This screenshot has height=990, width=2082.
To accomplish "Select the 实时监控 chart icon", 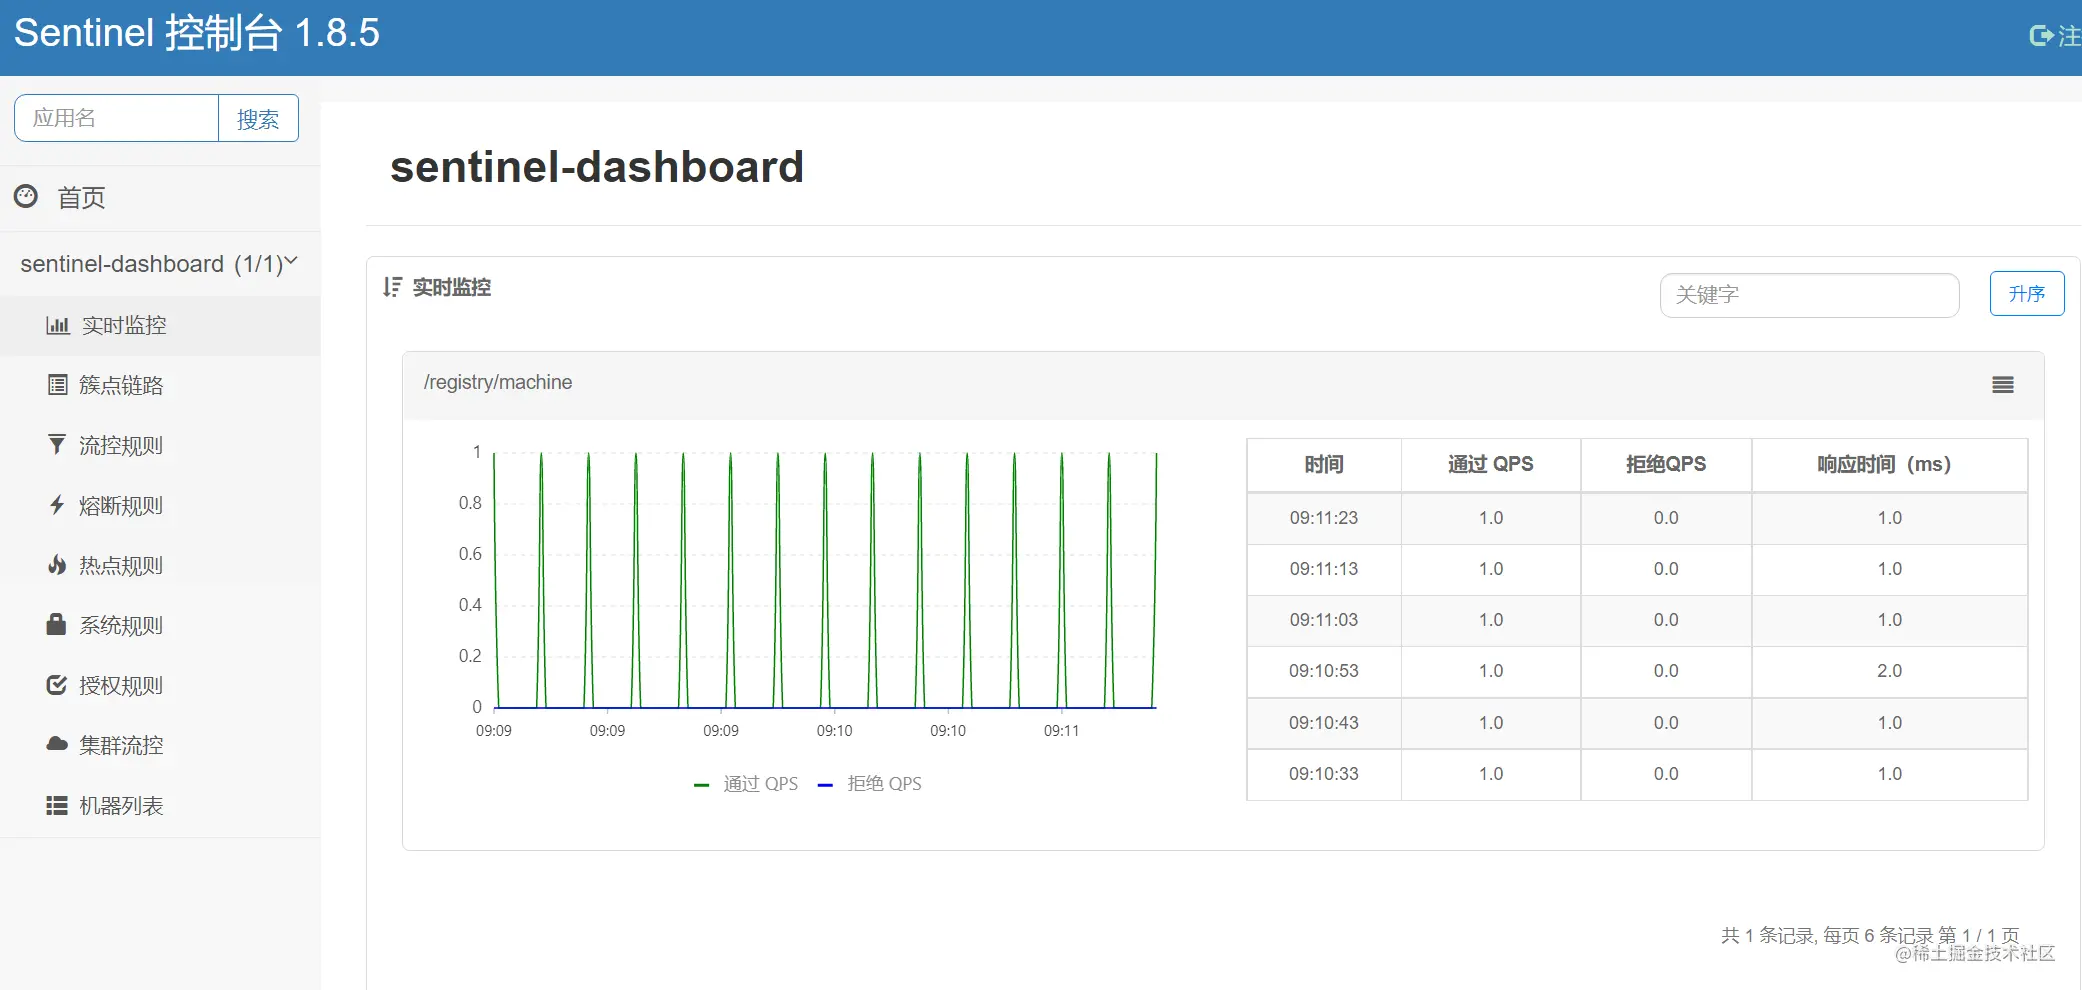I will tap(57, 325).
